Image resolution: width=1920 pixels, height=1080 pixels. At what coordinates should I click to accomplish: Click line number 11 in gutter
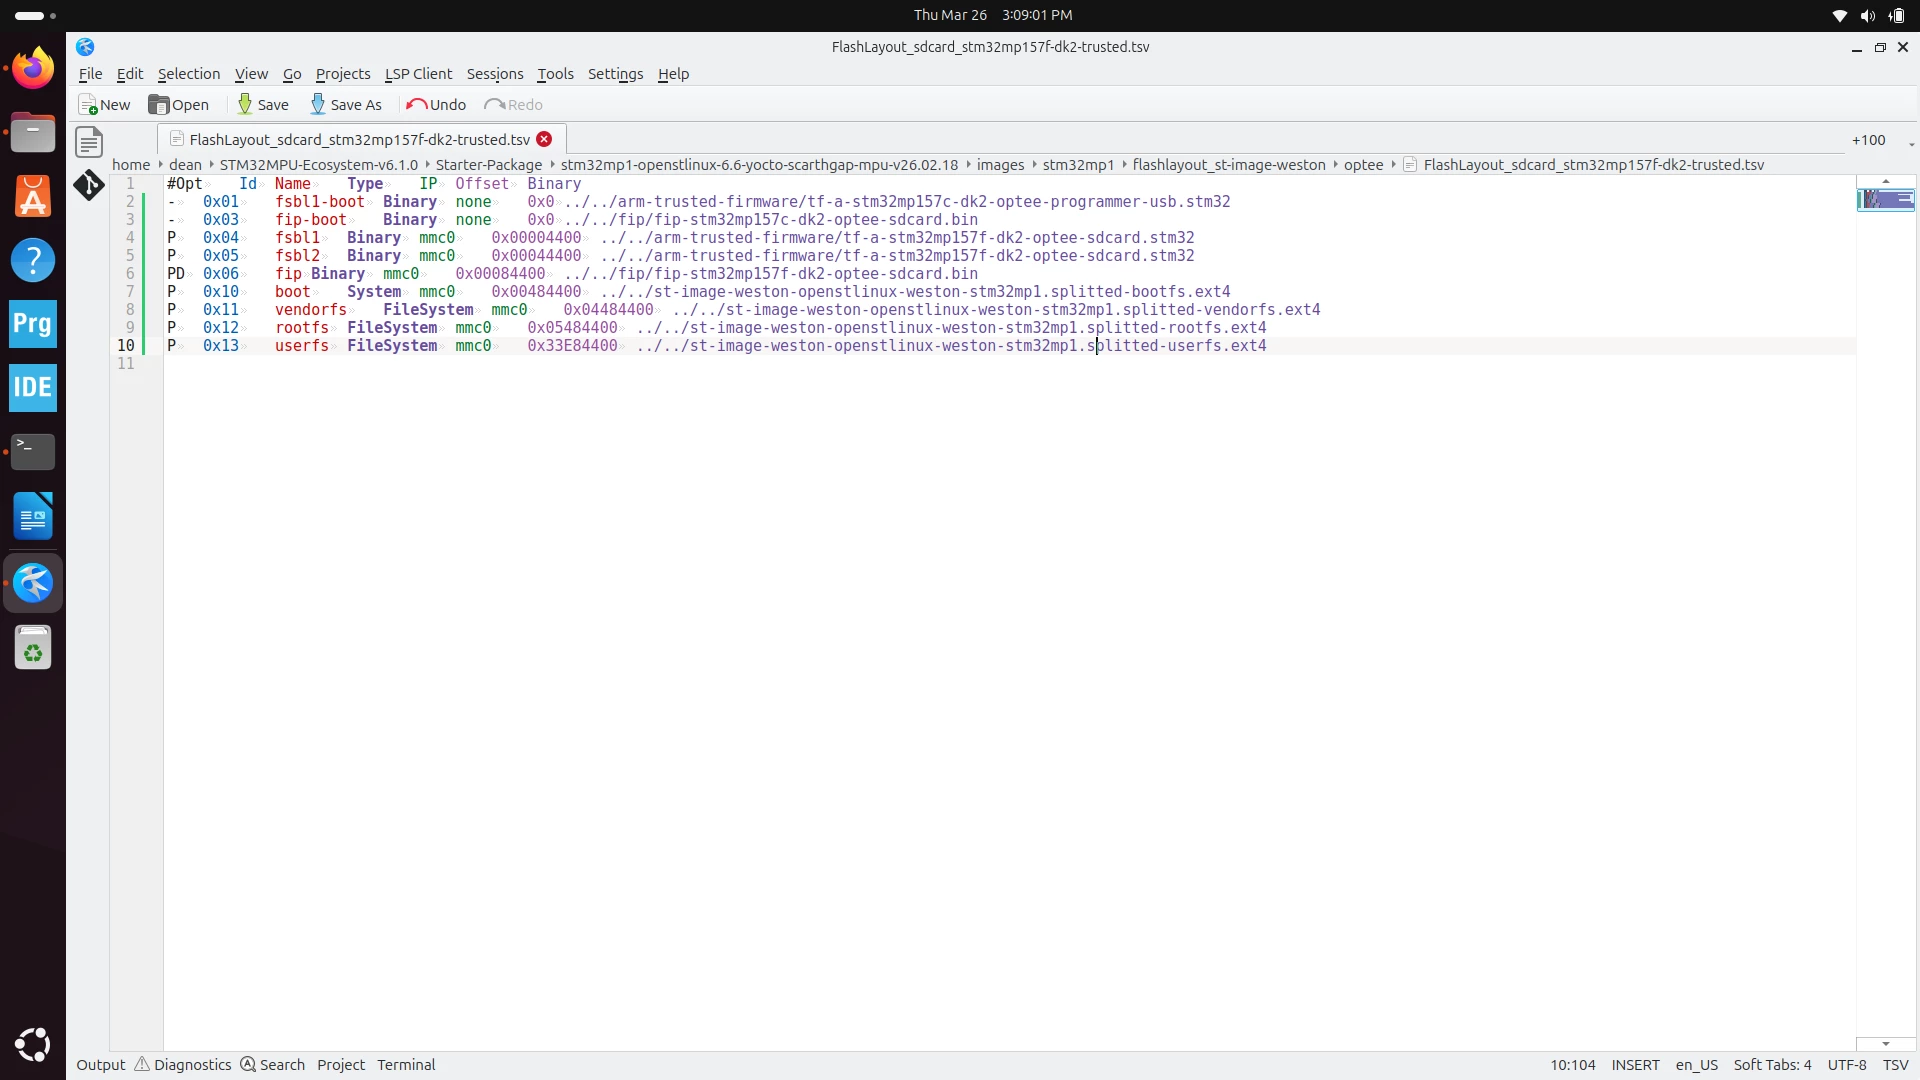point(126,364)
